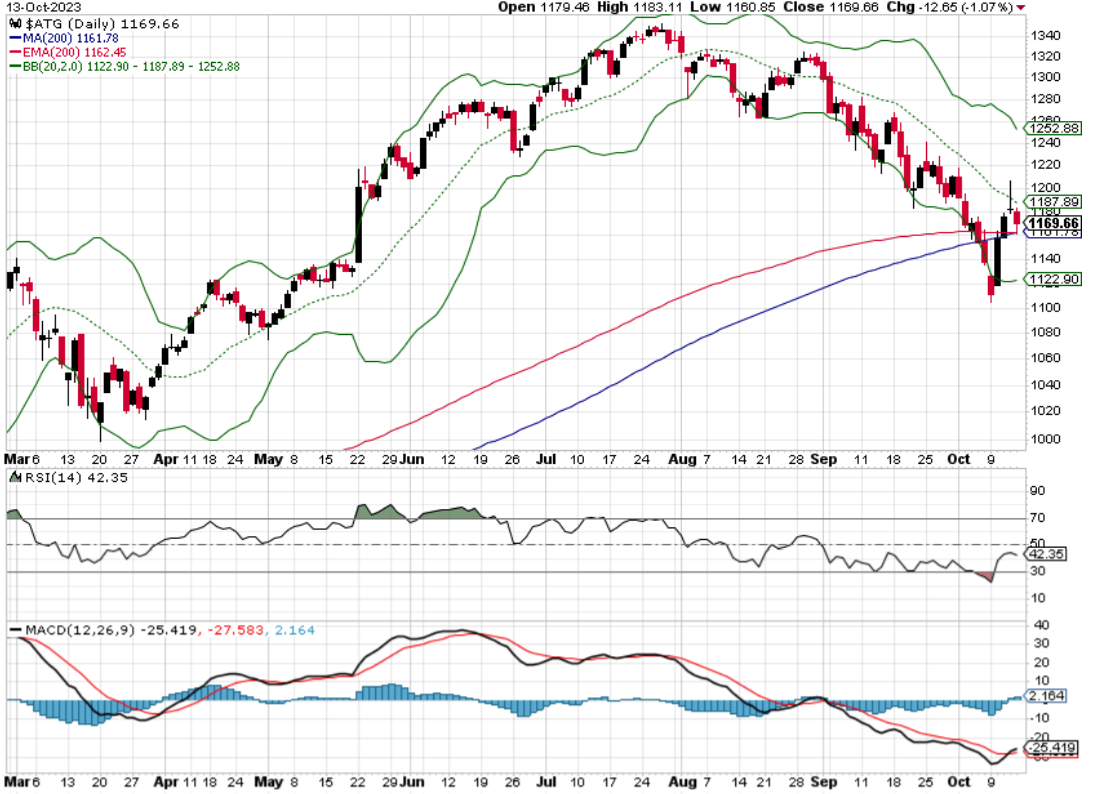Click the blue 2.164 value in MACD legend

click(x=294, y=630)
